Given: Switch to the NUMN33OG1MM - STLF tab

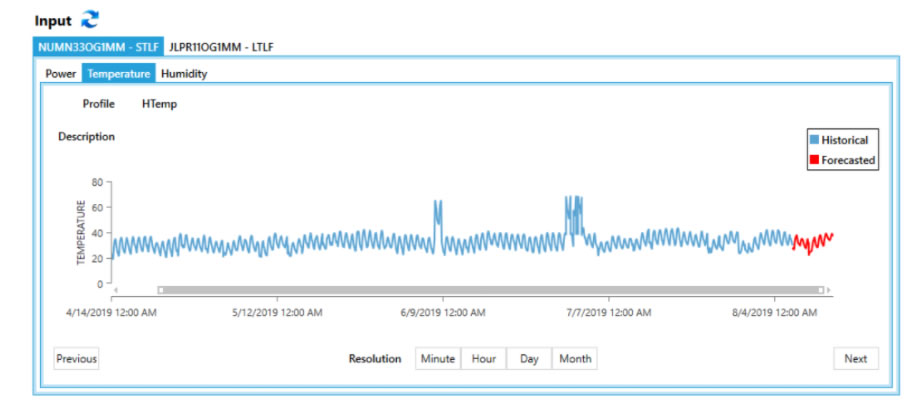Looking at the screenshot, I should (x=99, y=46).
